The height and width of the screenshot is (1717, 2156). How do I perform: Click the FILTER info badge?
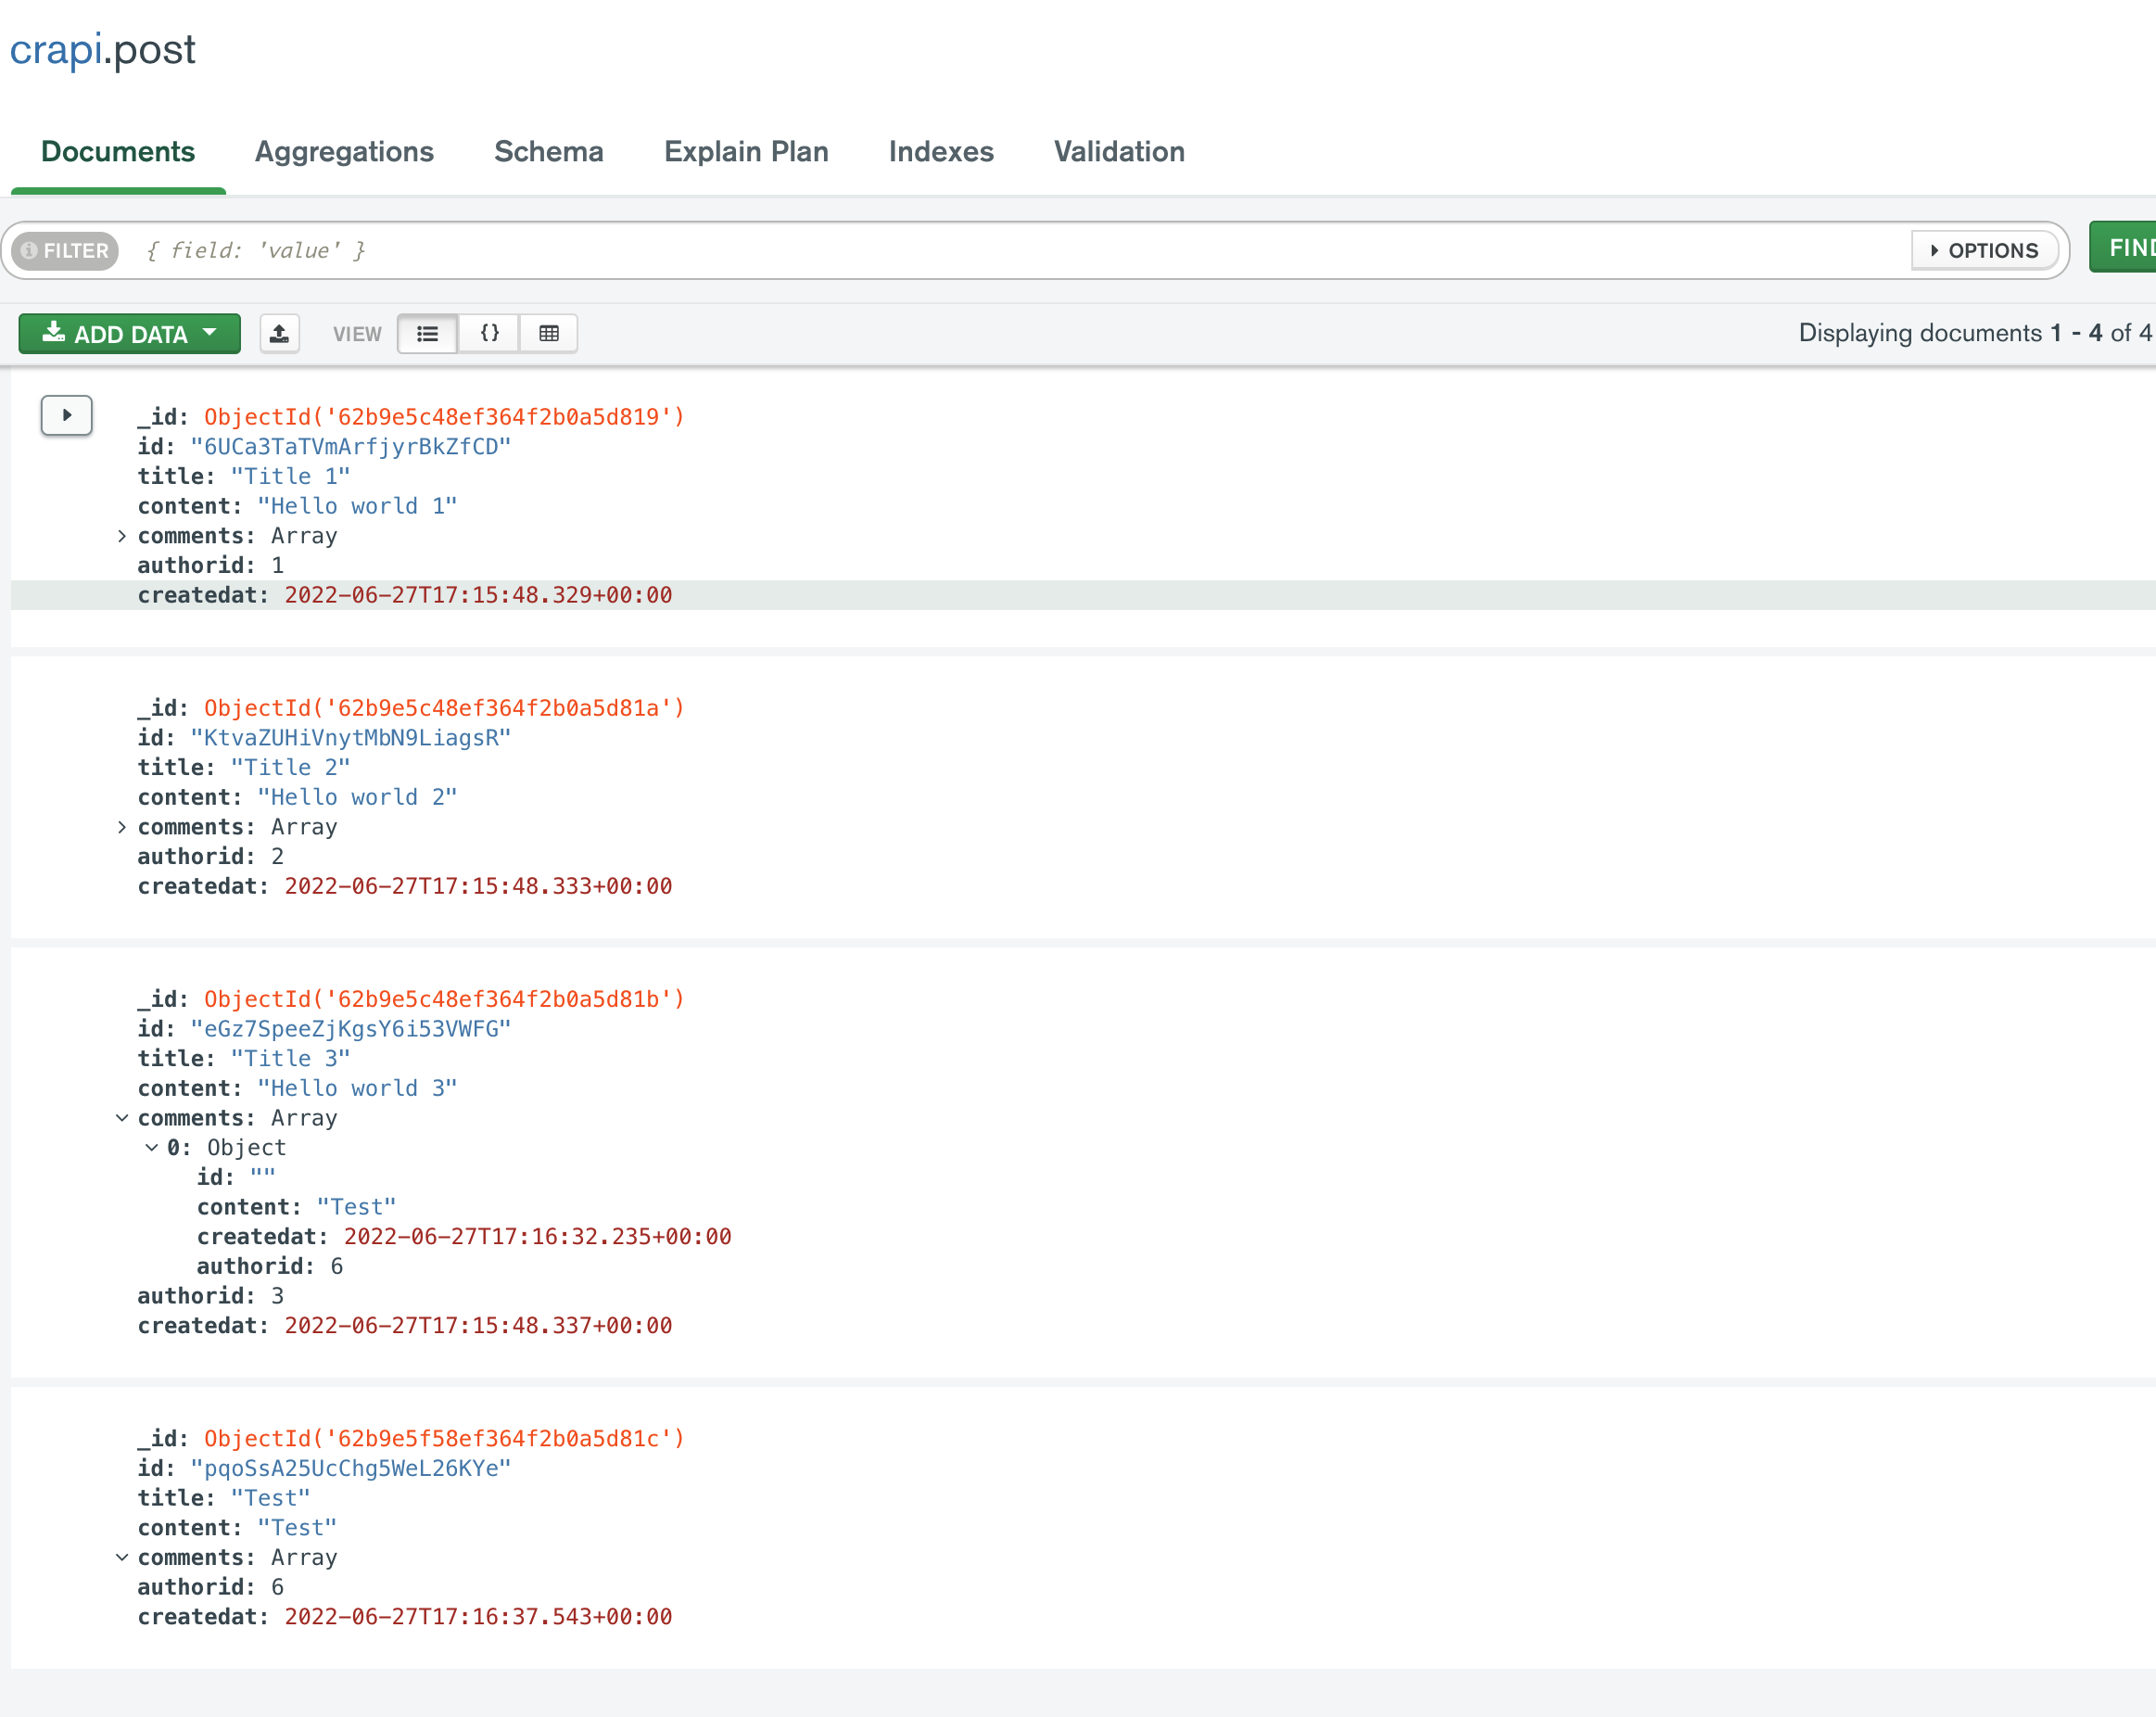point(66,250)
